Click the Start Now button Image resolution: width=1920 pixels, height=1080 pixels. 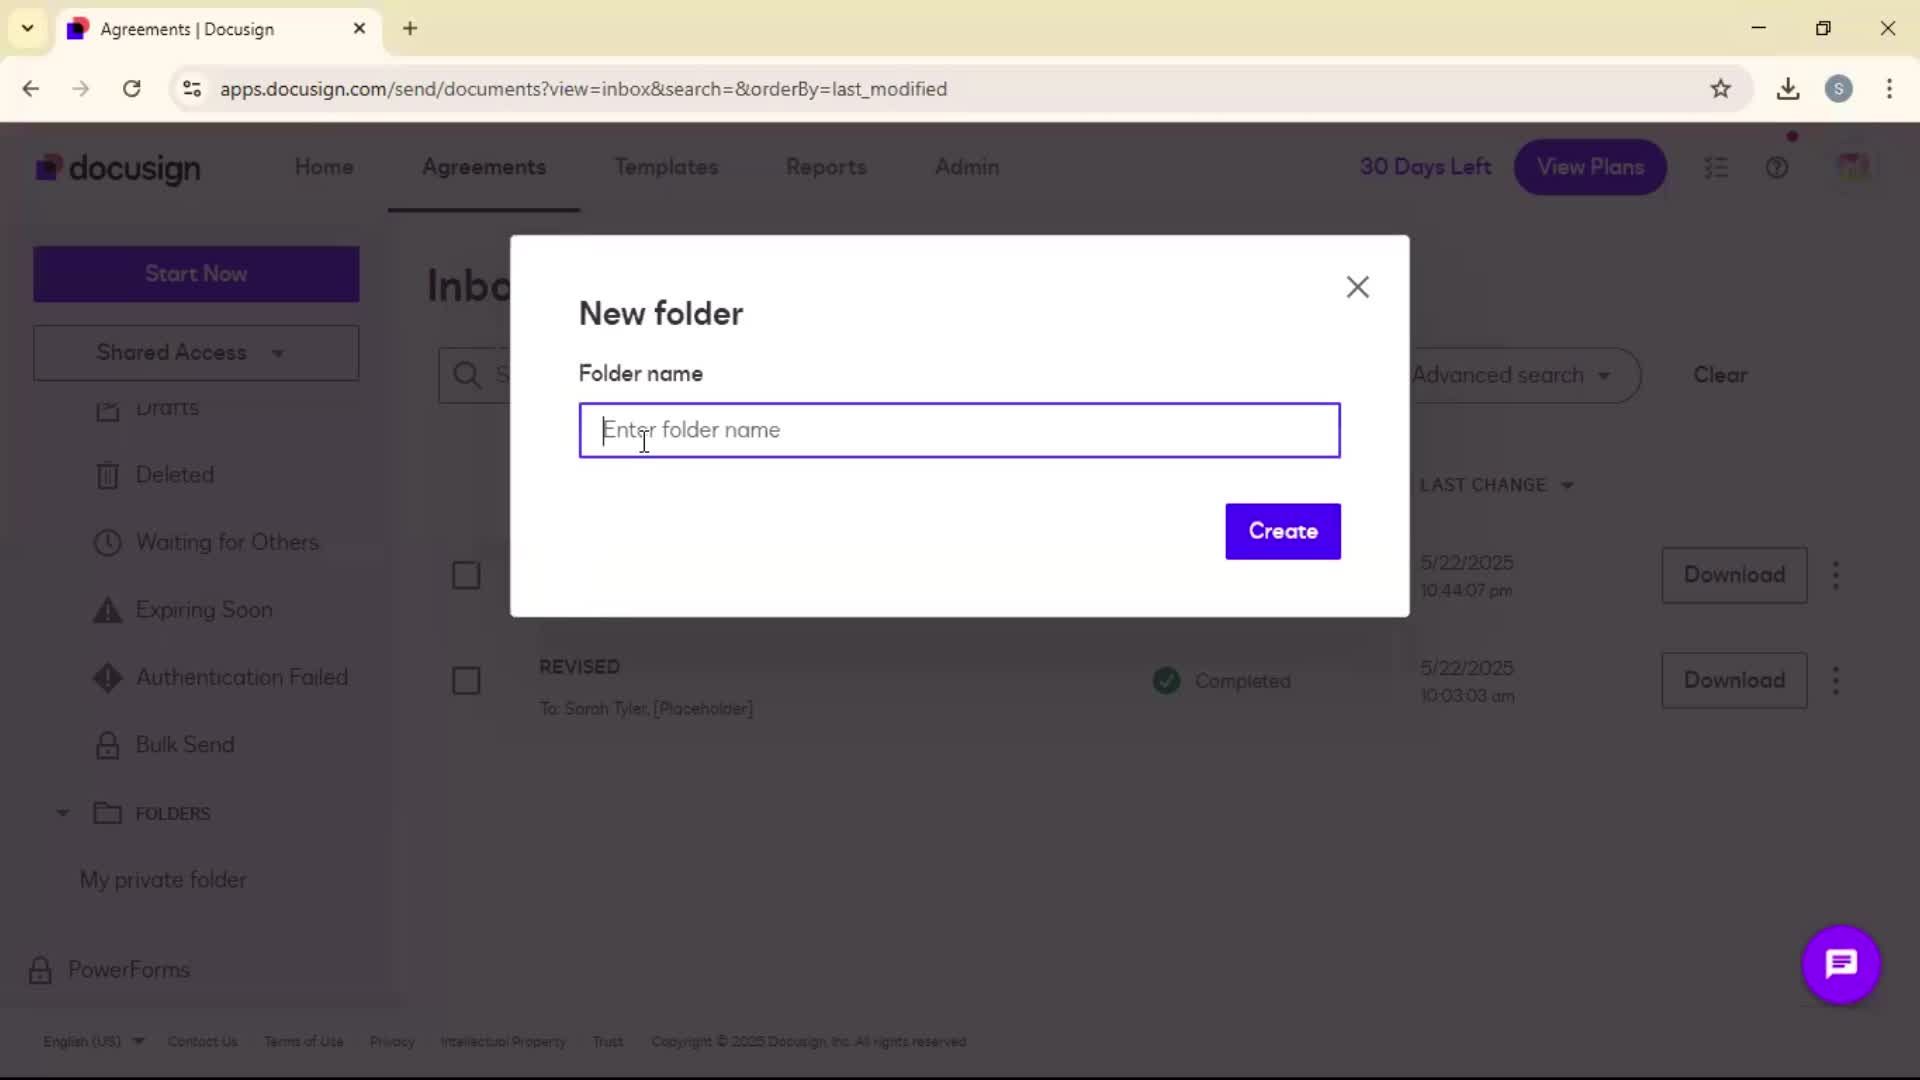click(x=196, y=274)
